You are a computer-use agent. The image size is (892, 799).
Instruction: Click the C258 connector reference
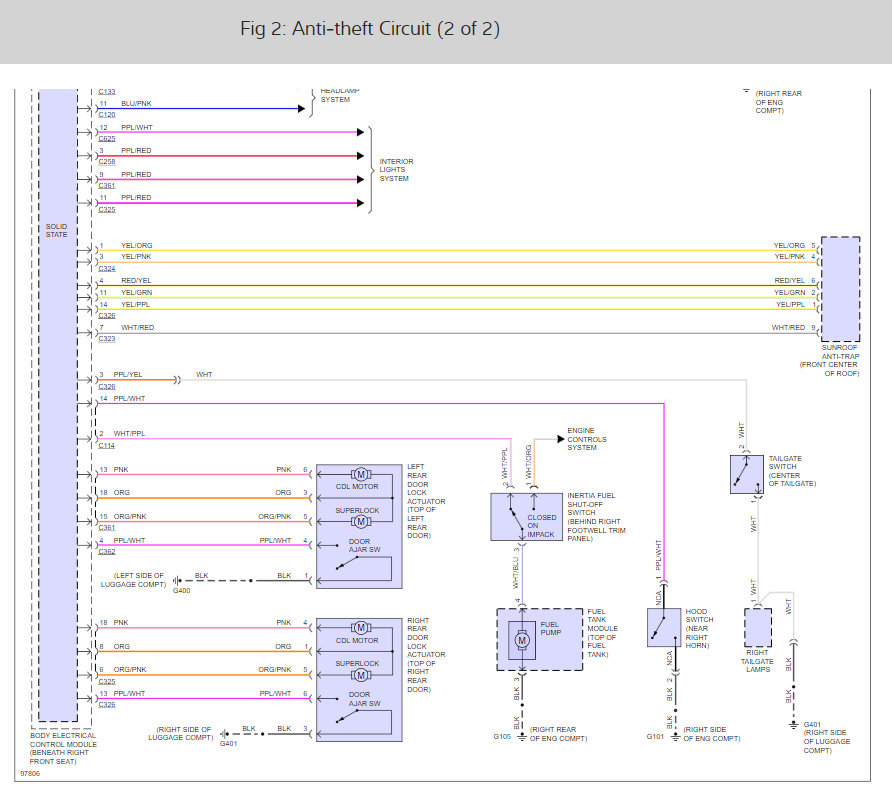[107, 162]
